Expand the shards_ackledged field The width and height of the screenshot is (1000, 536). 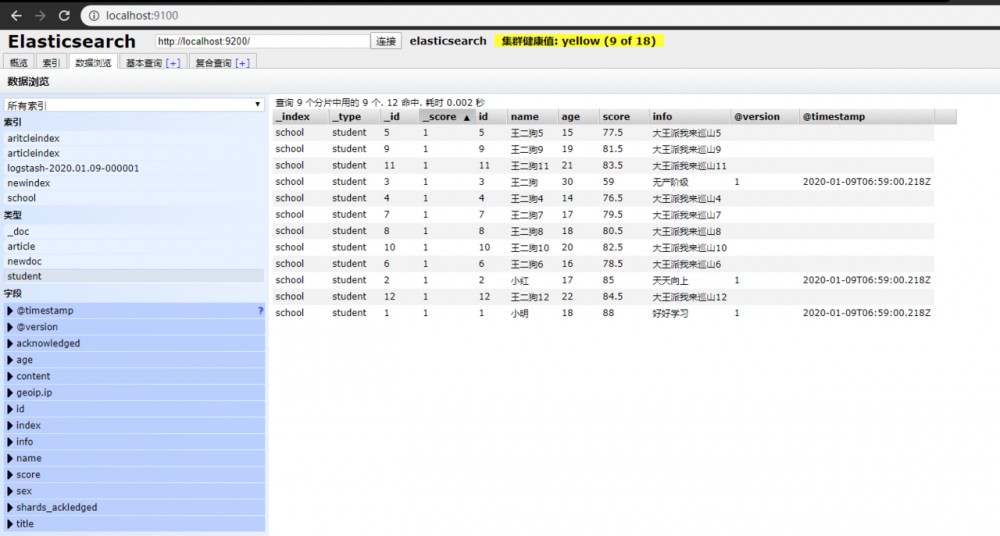coord(10,507)
